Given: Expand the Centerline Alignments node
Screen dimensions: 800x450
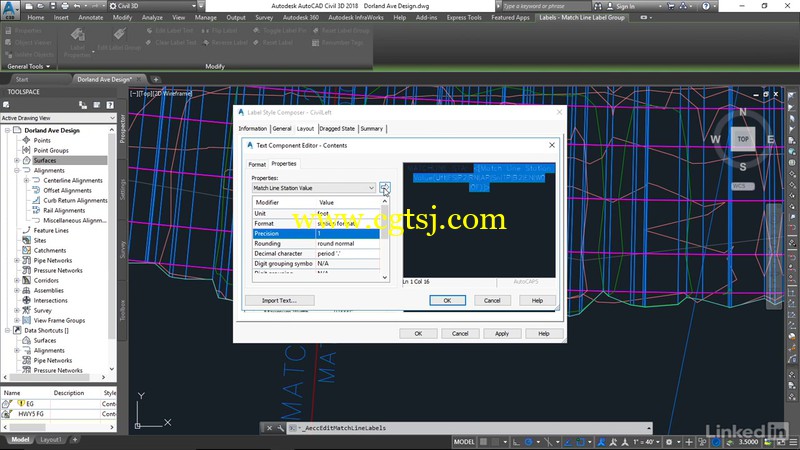Looking at the screenshot, I should 27,180.
